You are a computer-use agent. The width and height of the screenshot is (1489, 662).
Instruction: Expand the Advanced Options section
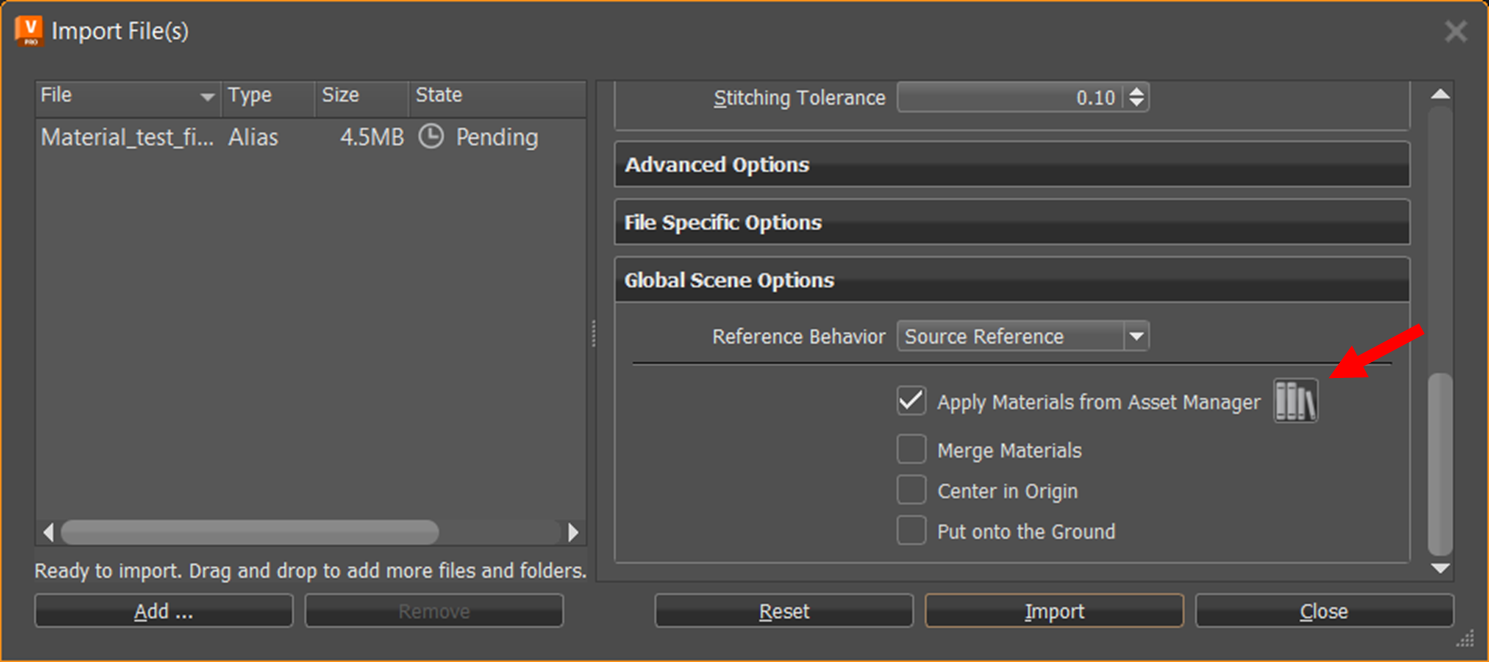pyautogui.click(x=1010, y=164)
